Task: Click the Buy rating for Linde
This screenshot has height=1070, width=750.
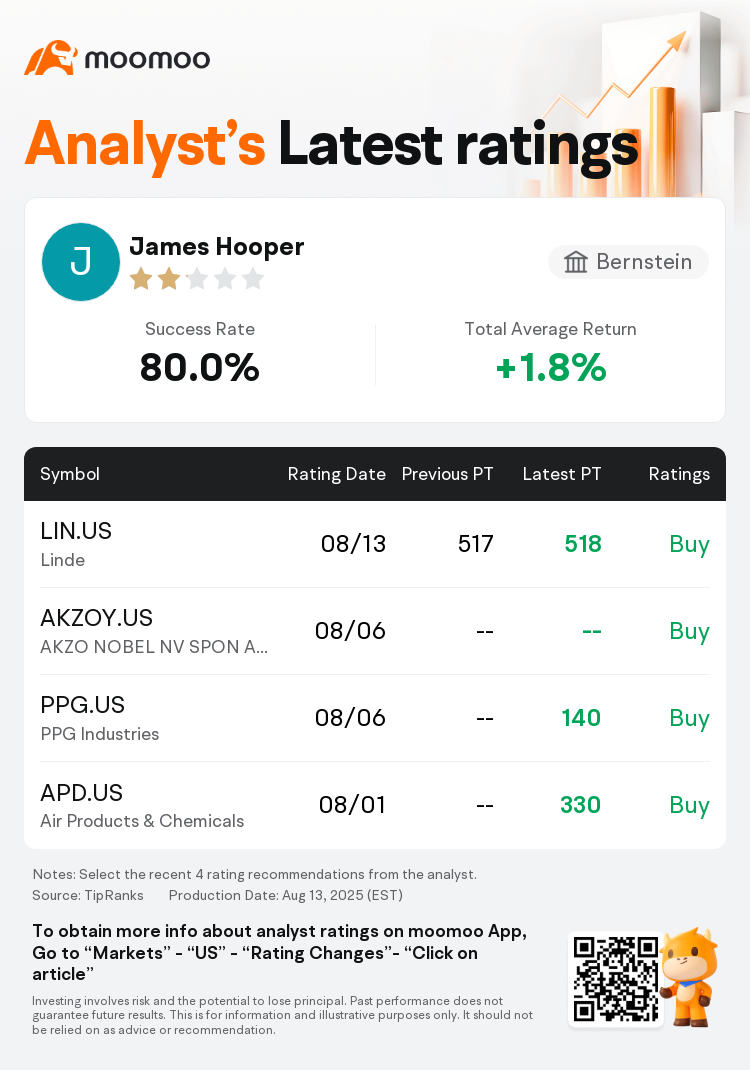Action: (x=689, y=544)
